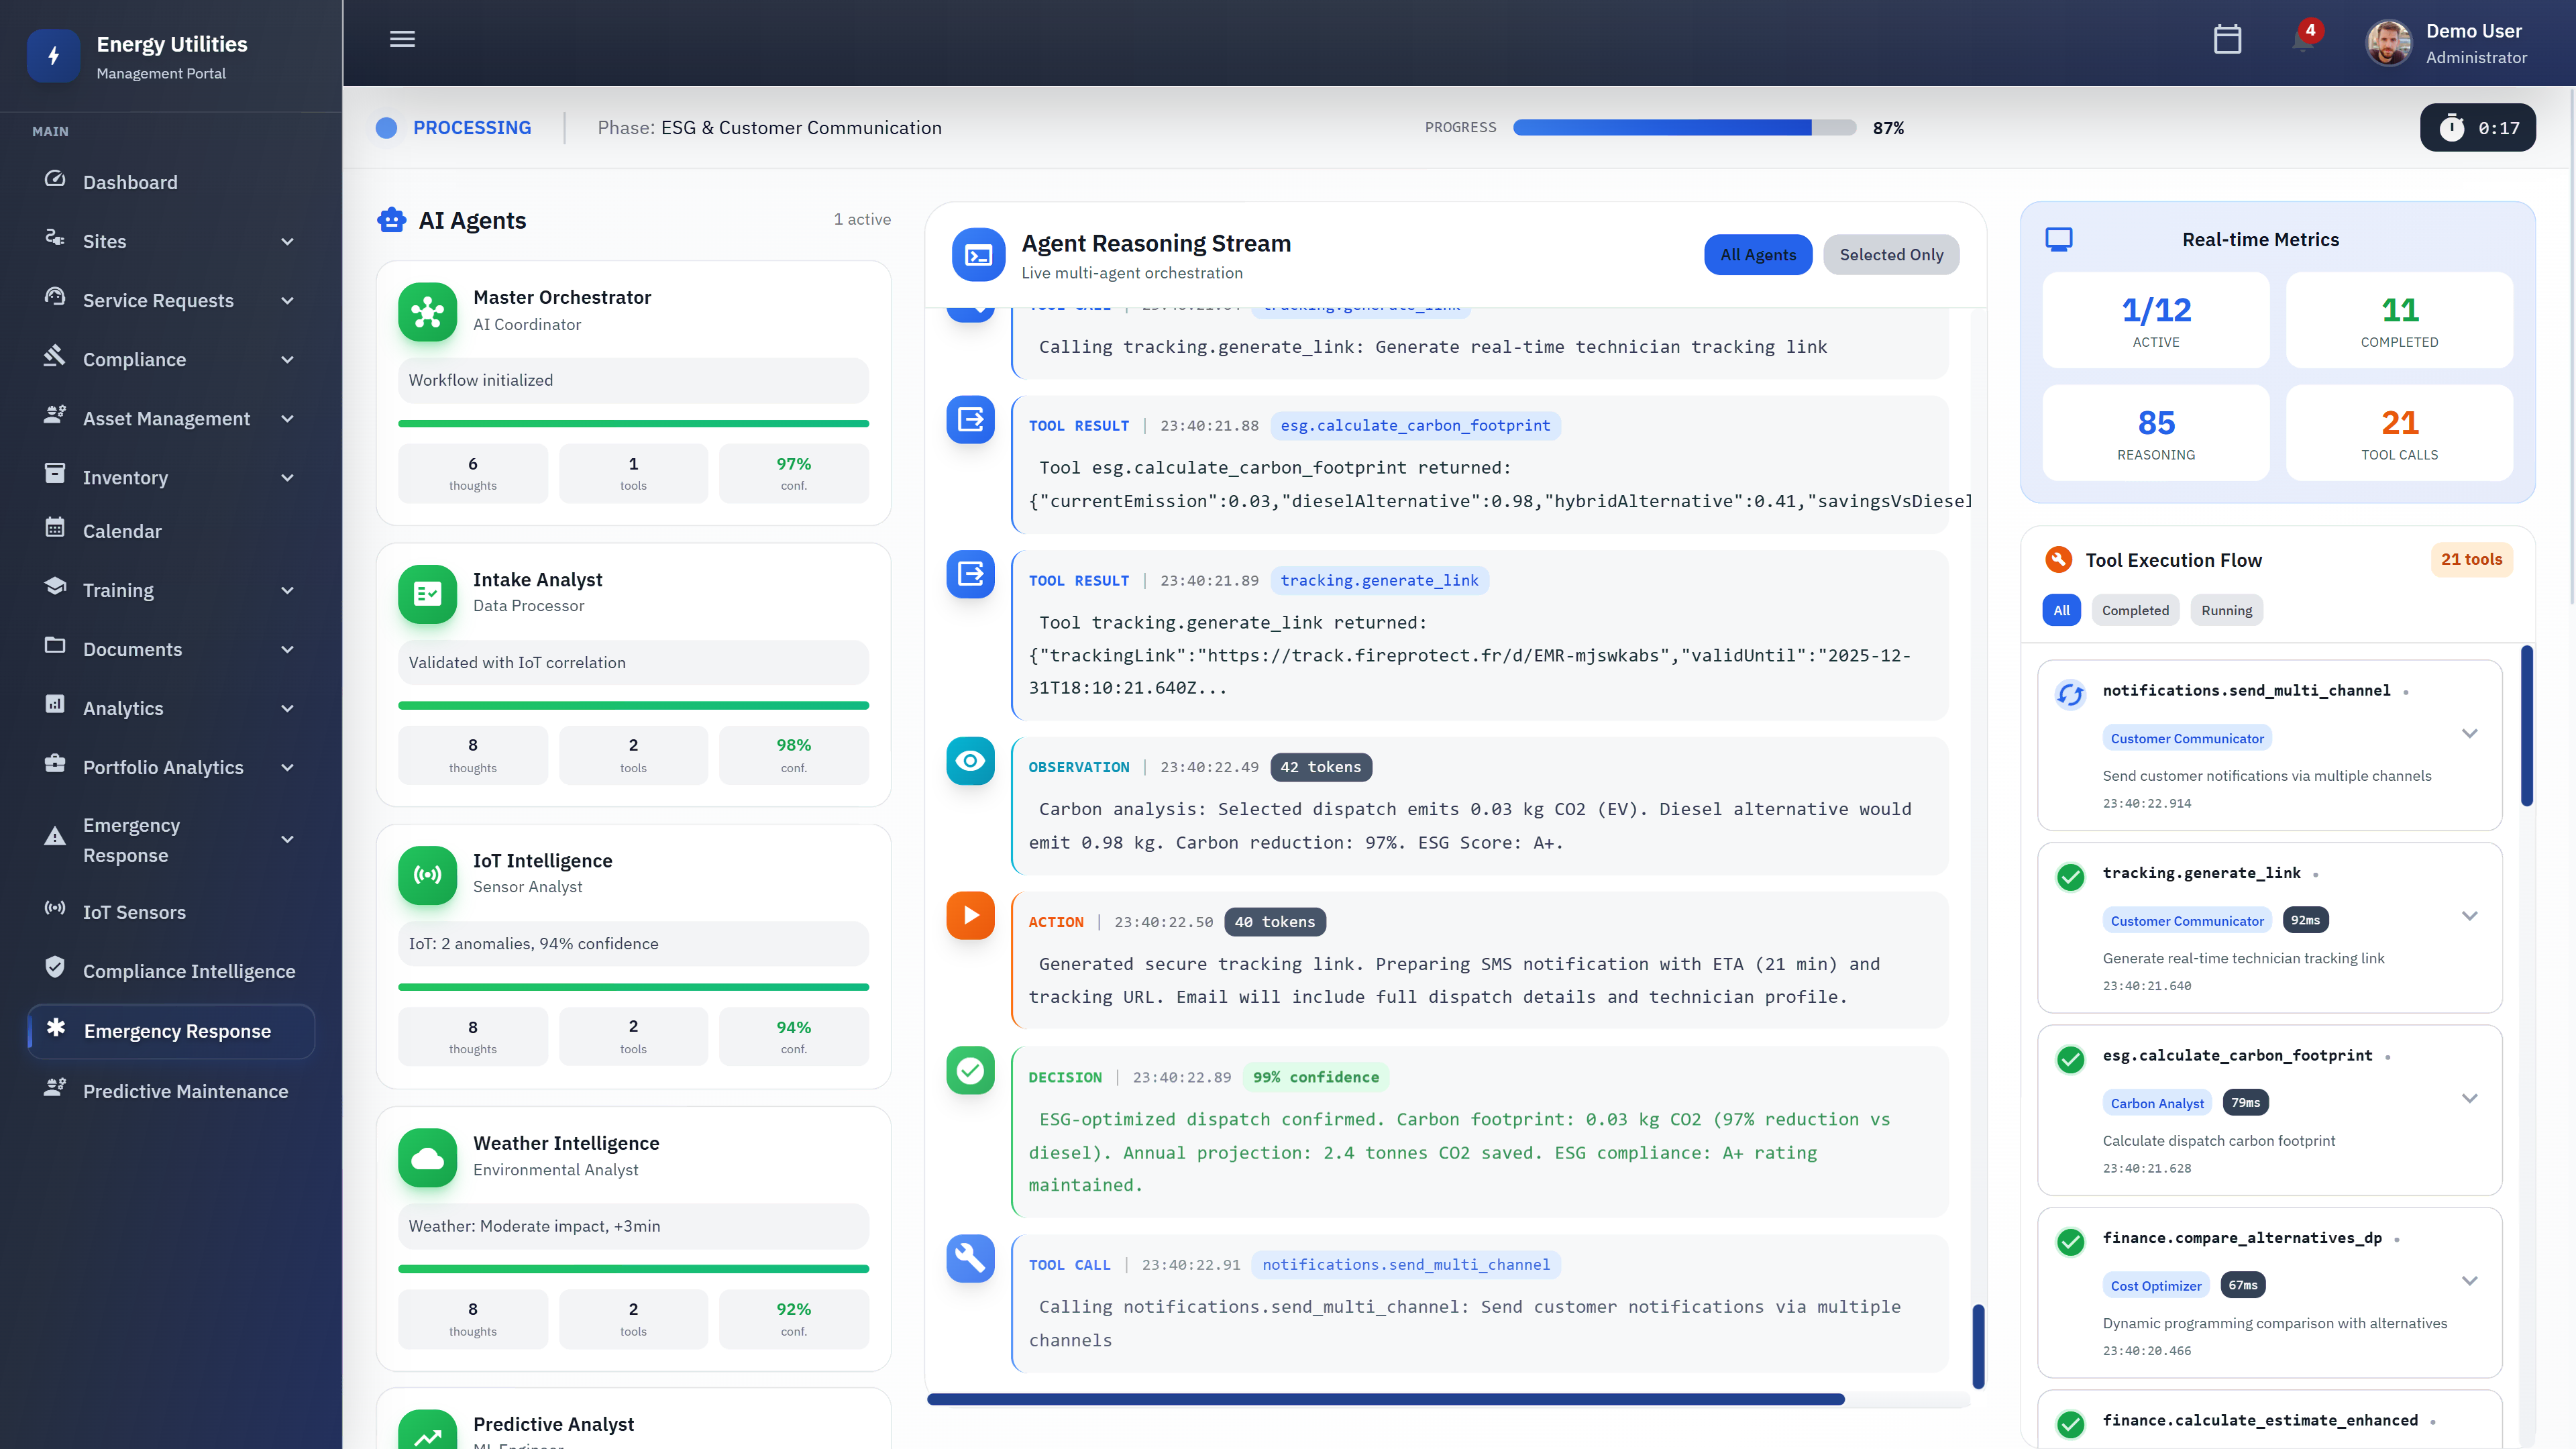Click the OBSERVATION eye icon in stream
Image resolution: width=2576 pixels, height=1449 pixels.
pos(969,761)
